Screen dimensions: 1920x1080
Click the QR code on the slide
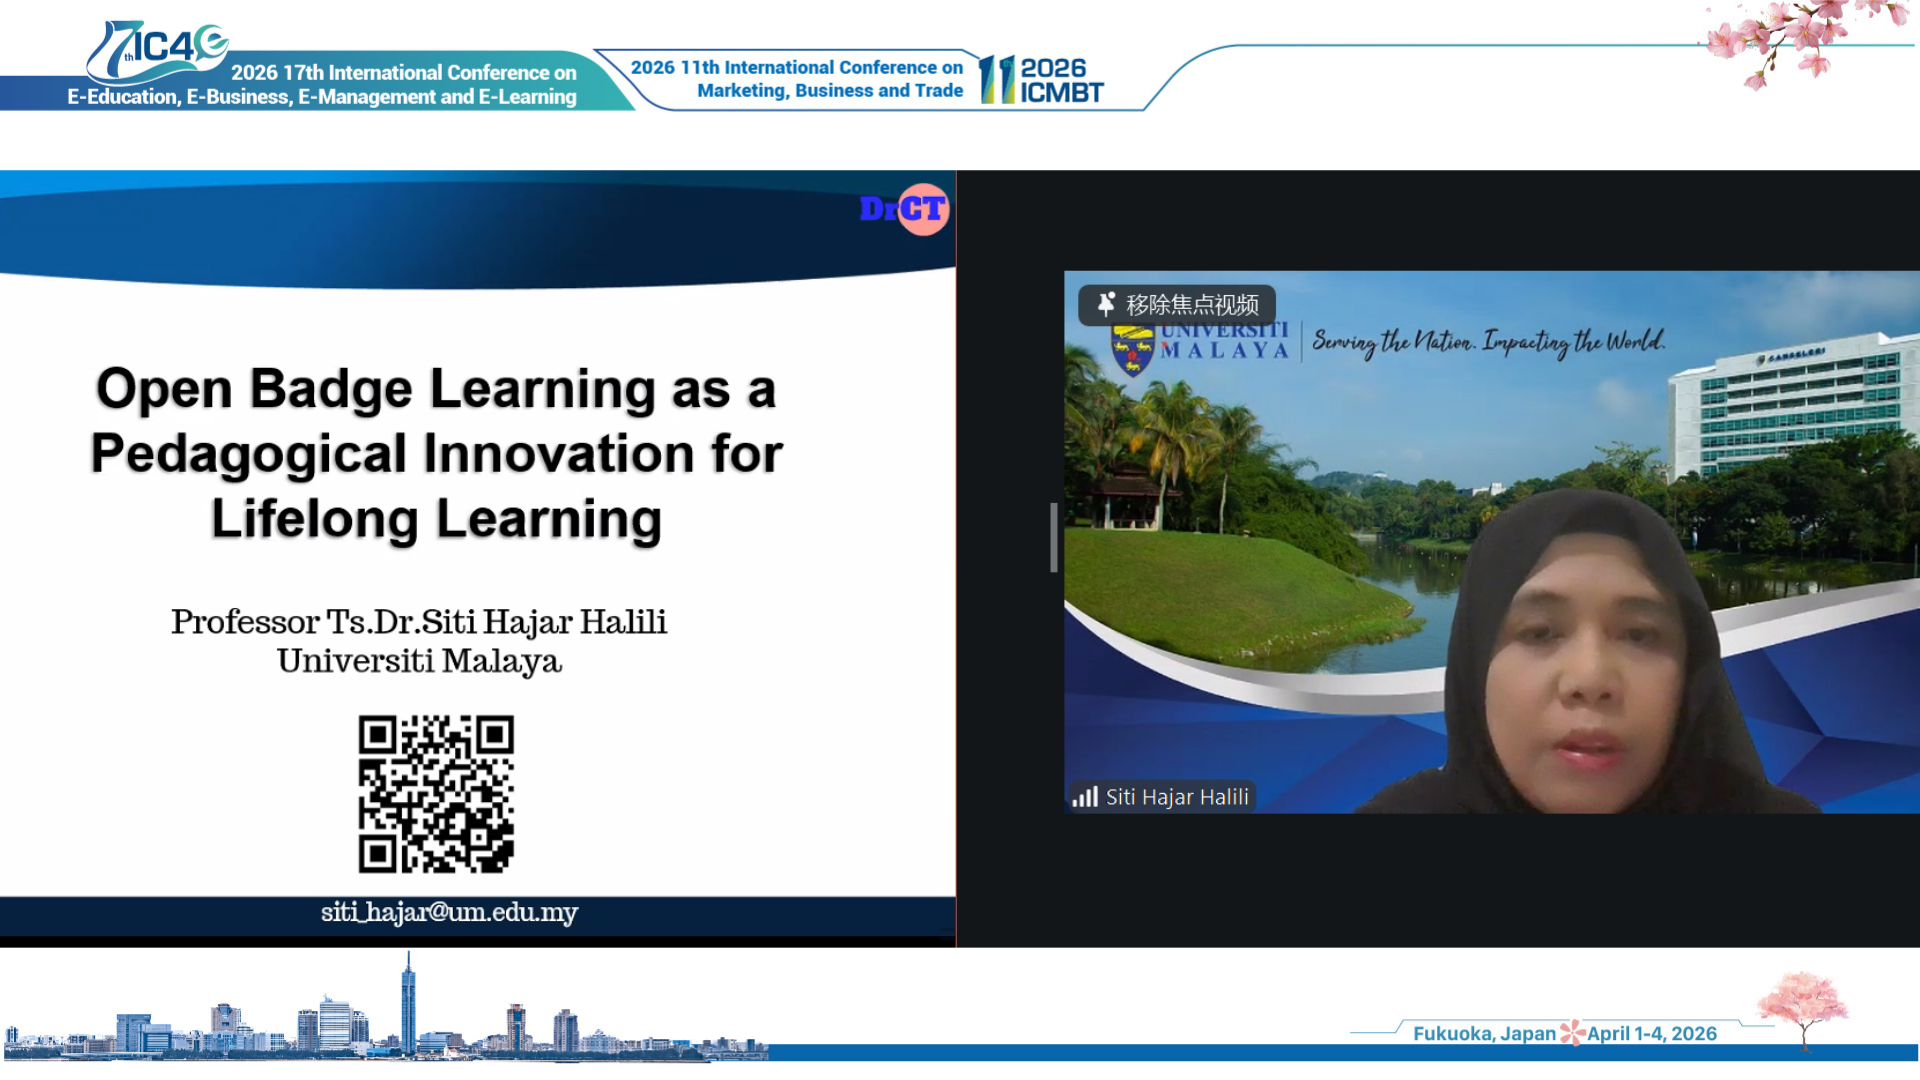436,794
